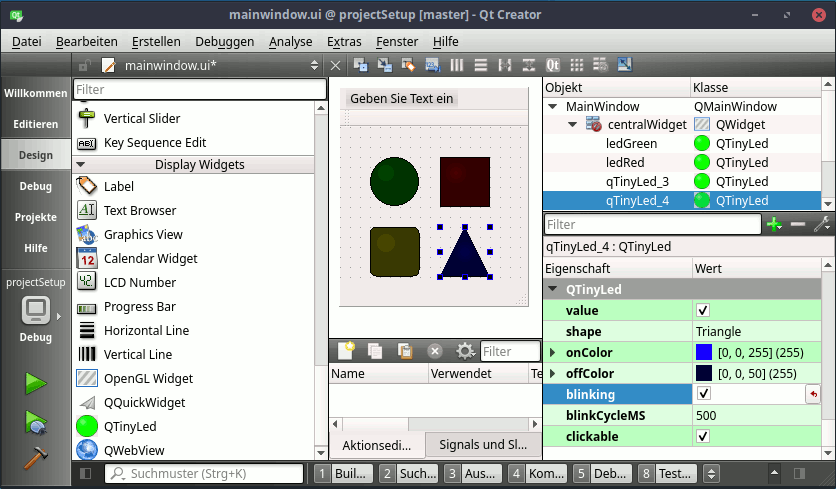This screenshot has height=489, width=836.
Task: Collapse the centralWidget tree node
Action: tap(573, 125)
